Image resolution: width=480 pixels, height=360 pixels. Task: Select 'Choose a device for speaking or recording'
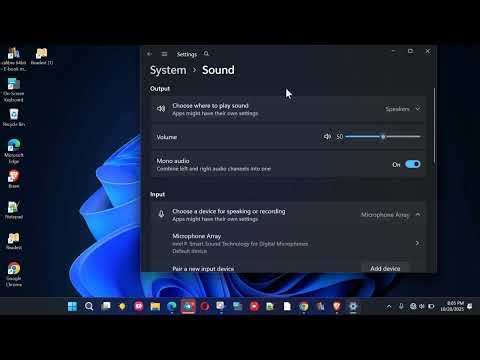tap(289, 215)
